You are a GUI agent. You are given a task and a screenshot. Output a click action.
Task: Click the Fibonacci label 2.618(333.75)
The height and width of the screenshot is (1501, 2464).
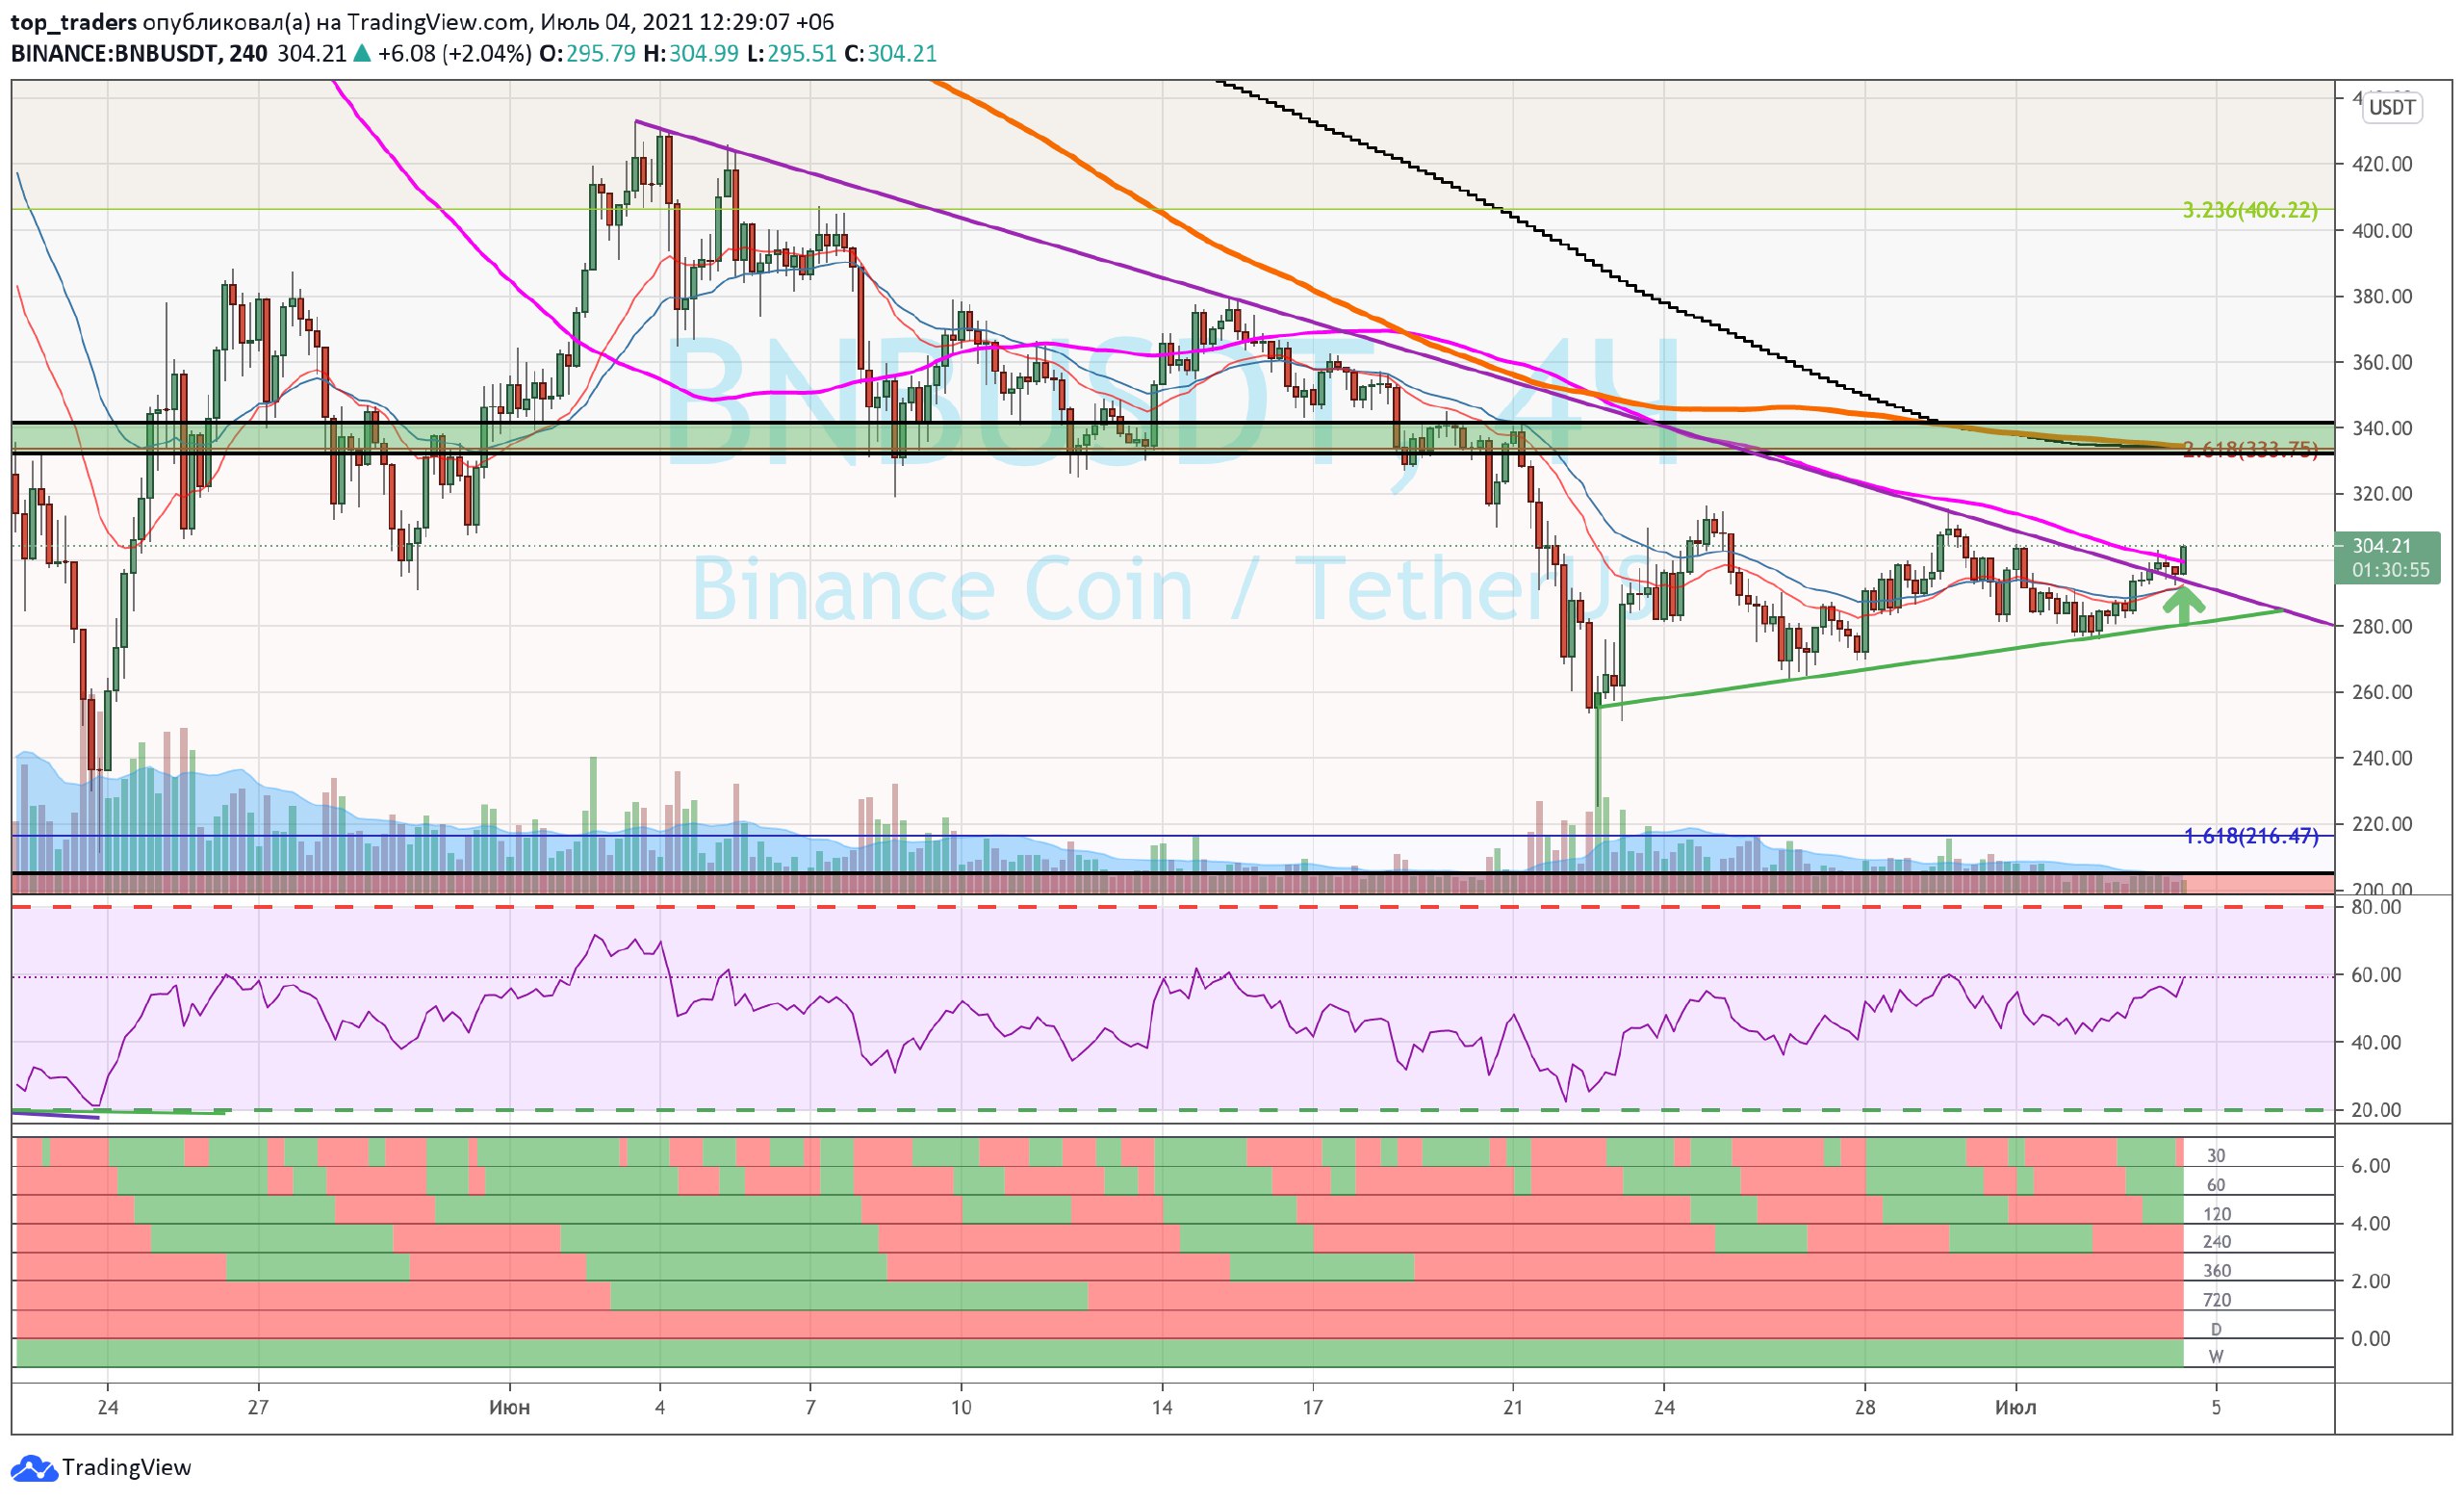coord(2249,450)
